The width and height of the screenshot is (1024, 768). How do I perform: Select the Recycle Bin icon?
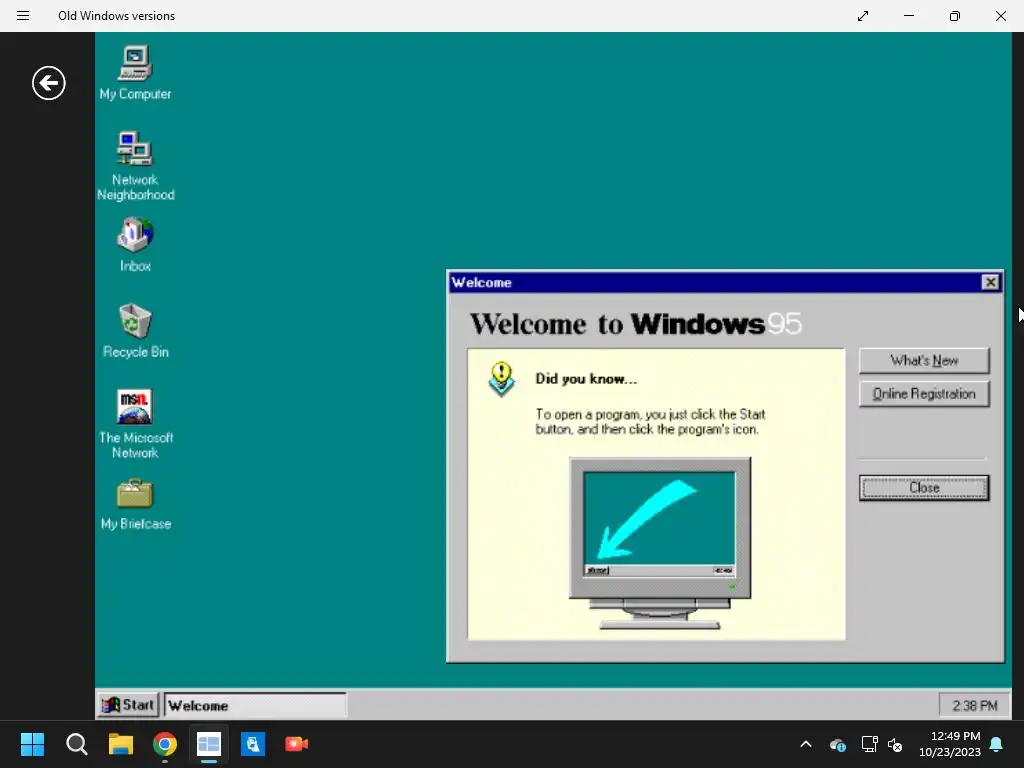[135, 330]
